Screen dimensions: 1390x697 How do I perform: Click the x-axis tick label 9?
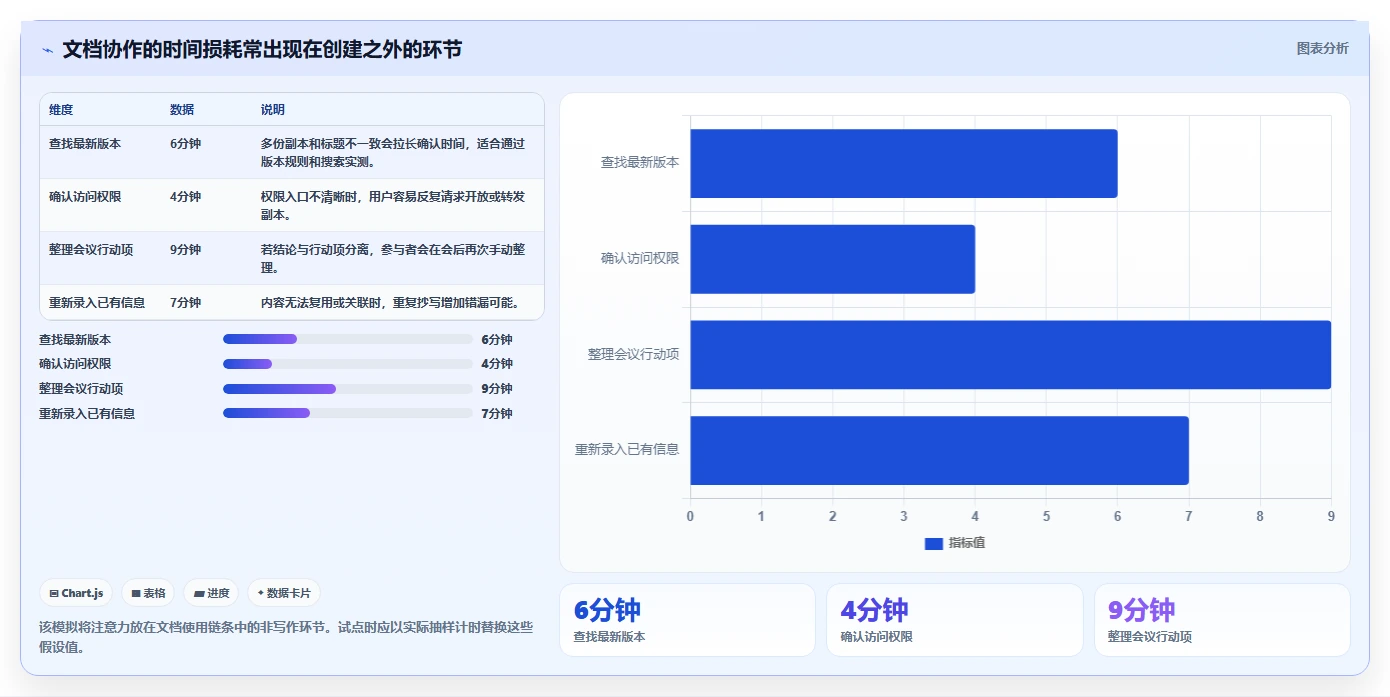click(x=1331, y=517)
